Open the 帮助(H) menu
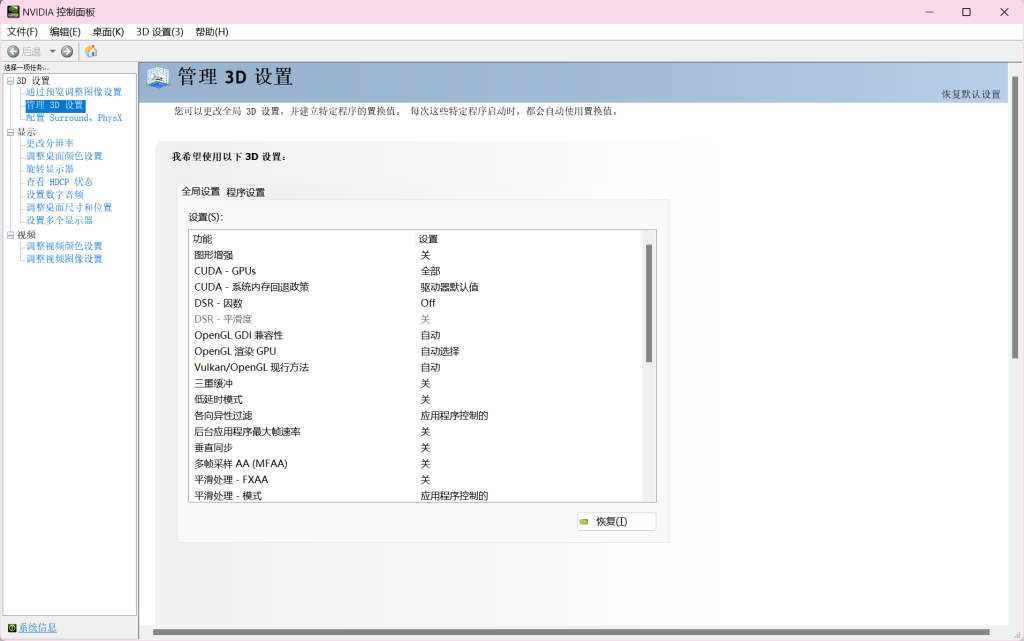 [x=212, y=32]
